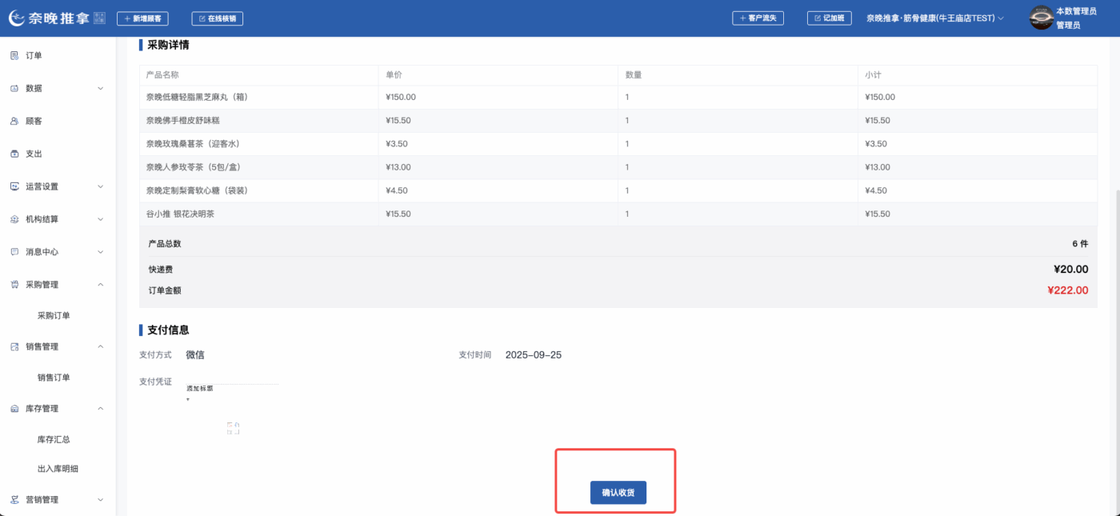
Task: Click the 支出 wallet icon
Action: pos(14,154)
